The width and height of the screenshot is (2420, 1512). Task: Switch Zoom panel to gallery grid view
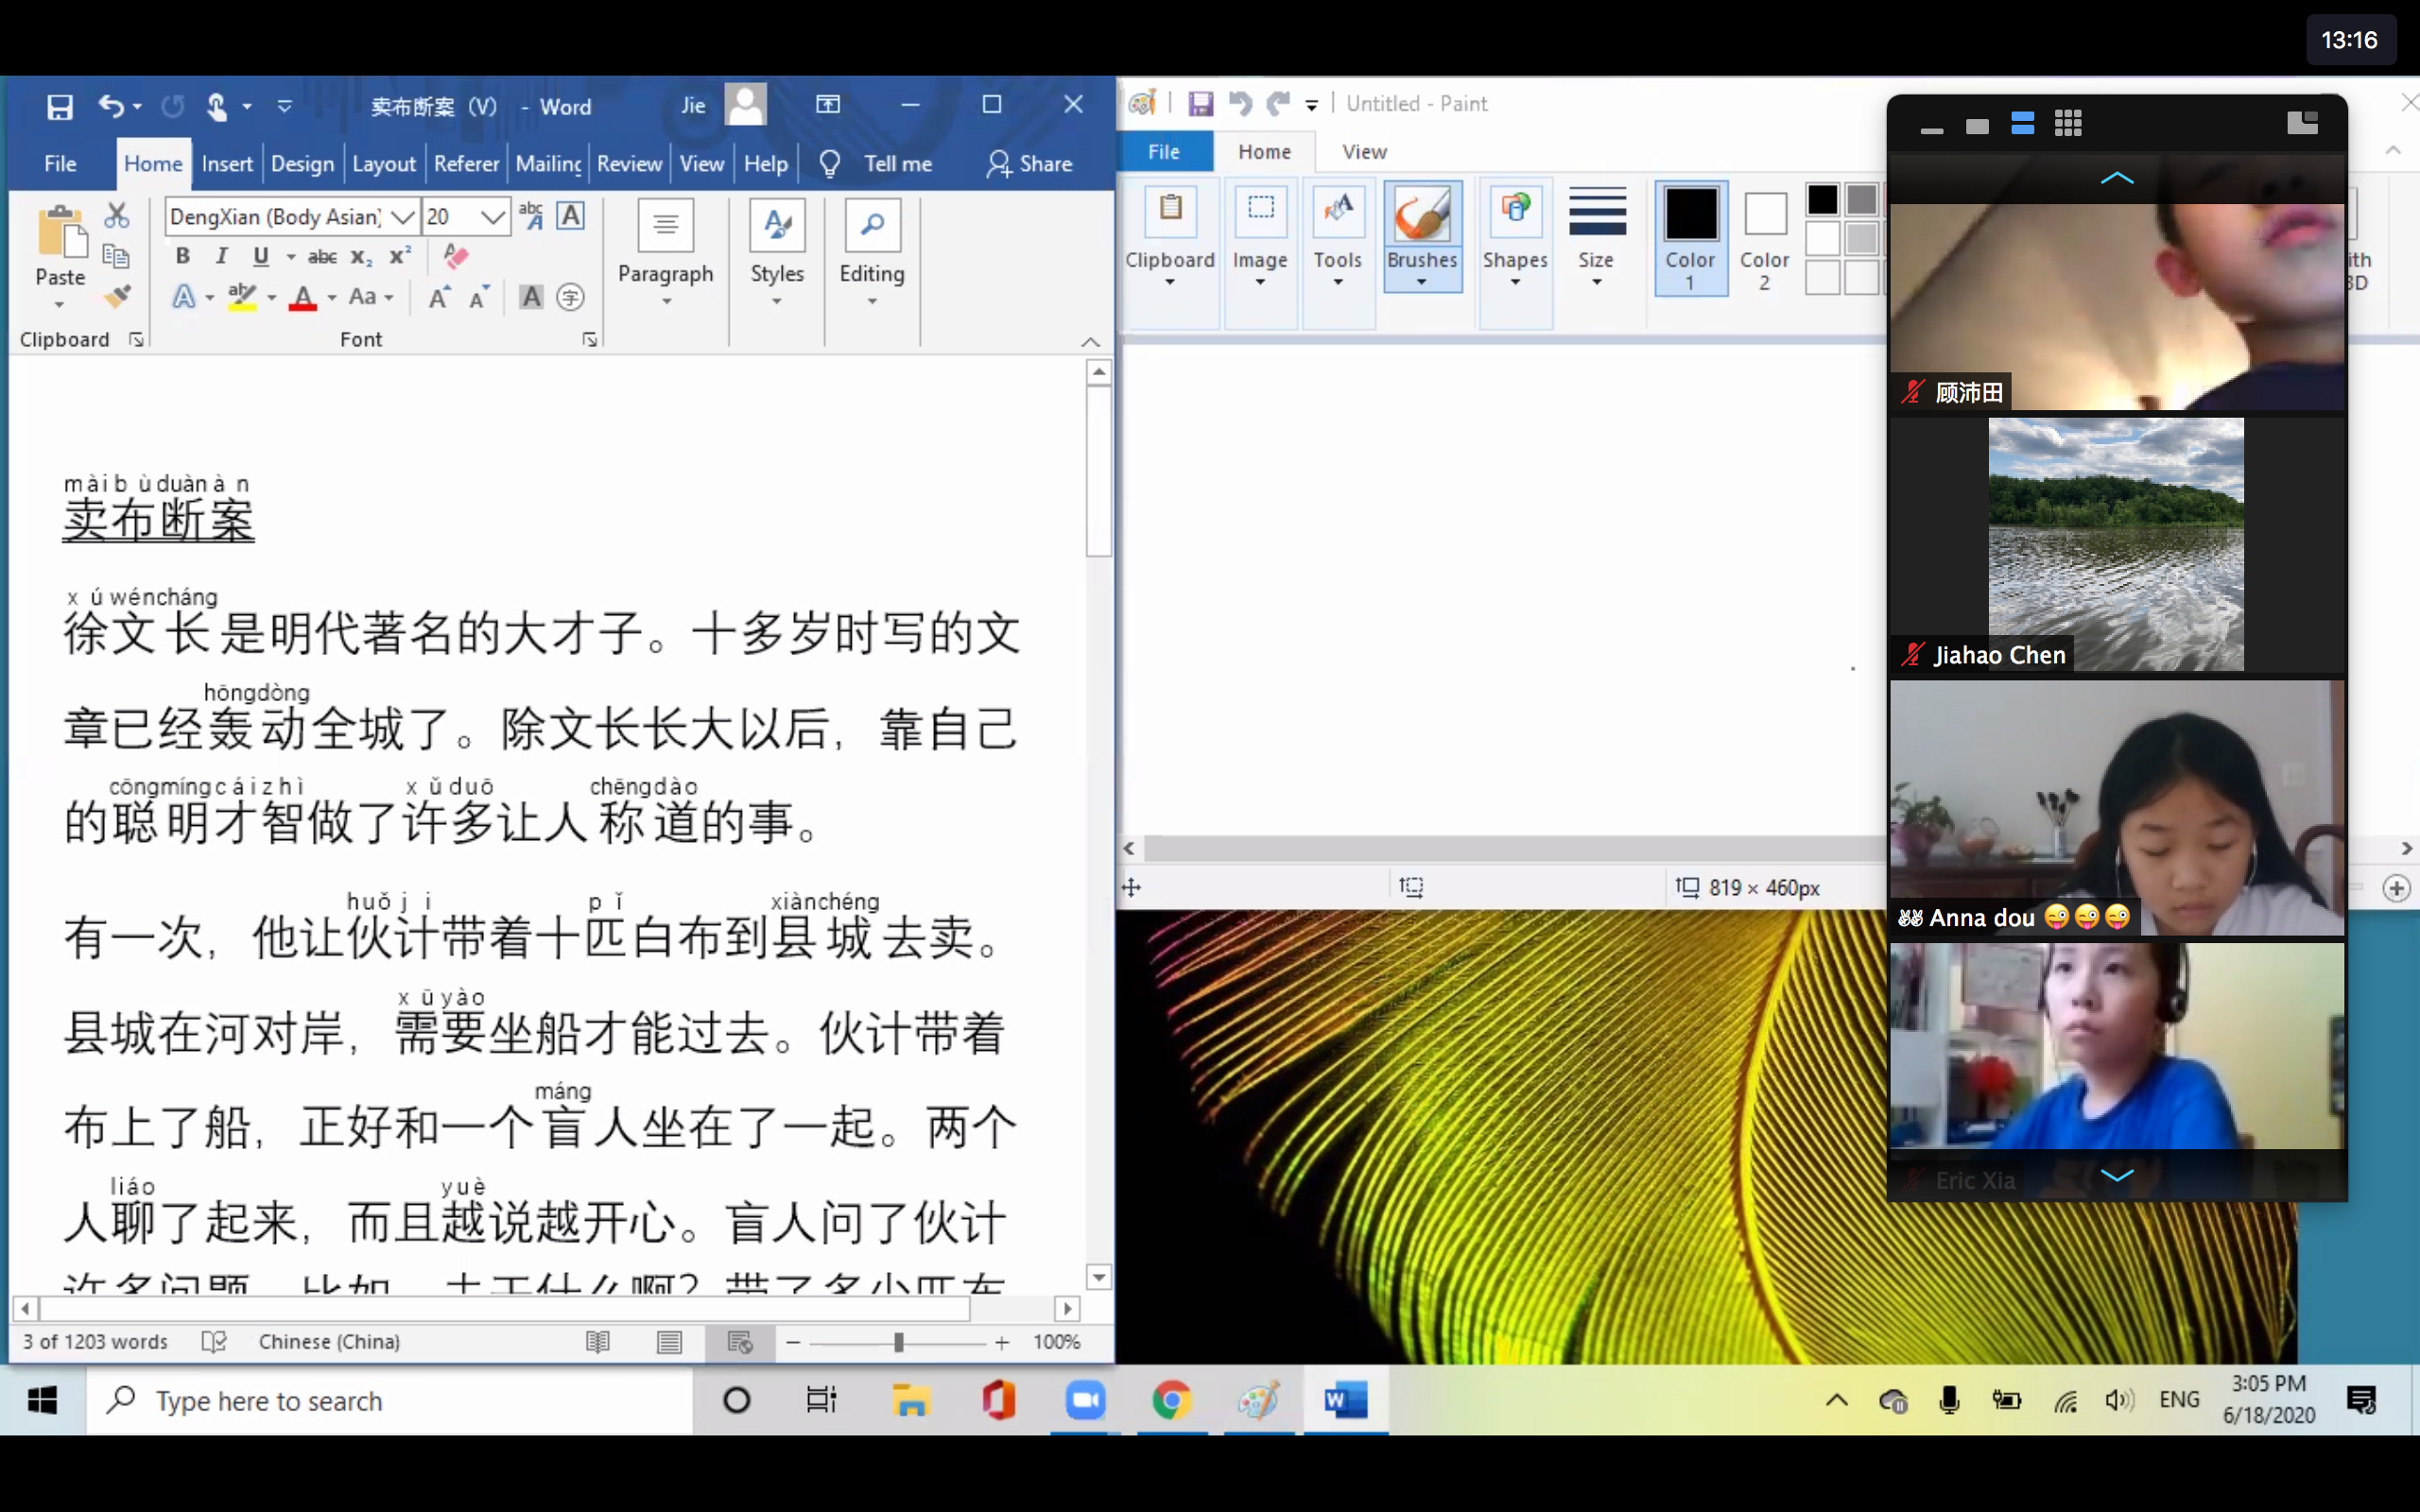pos(2068,124)
